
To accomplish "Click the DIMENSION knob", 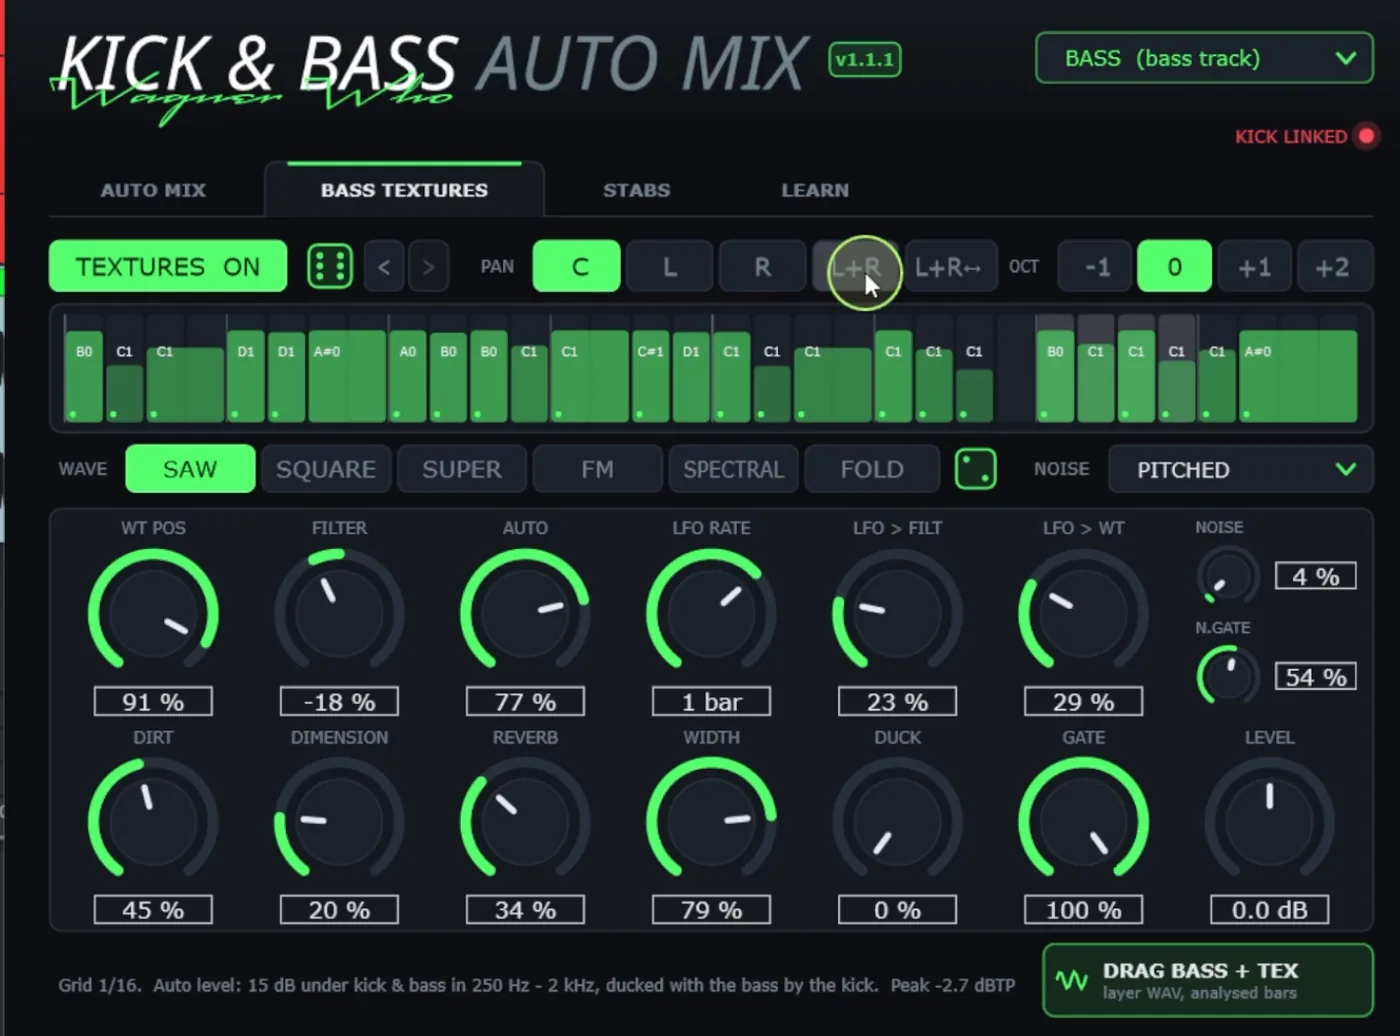I will coord(339,820).
